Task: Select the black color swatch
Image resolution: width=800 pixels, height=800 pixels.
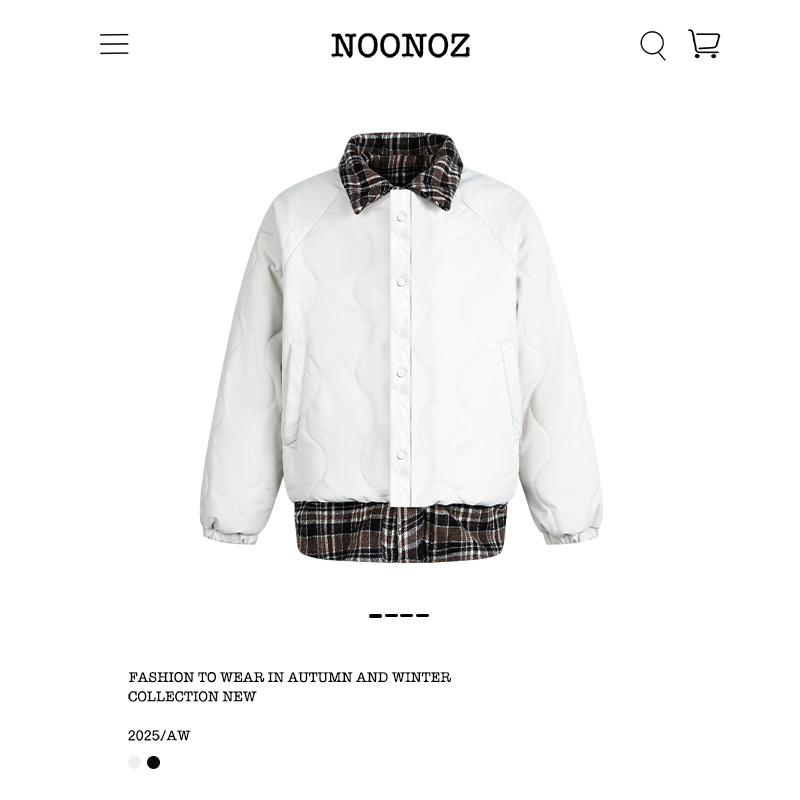Action: click(154, 762)
